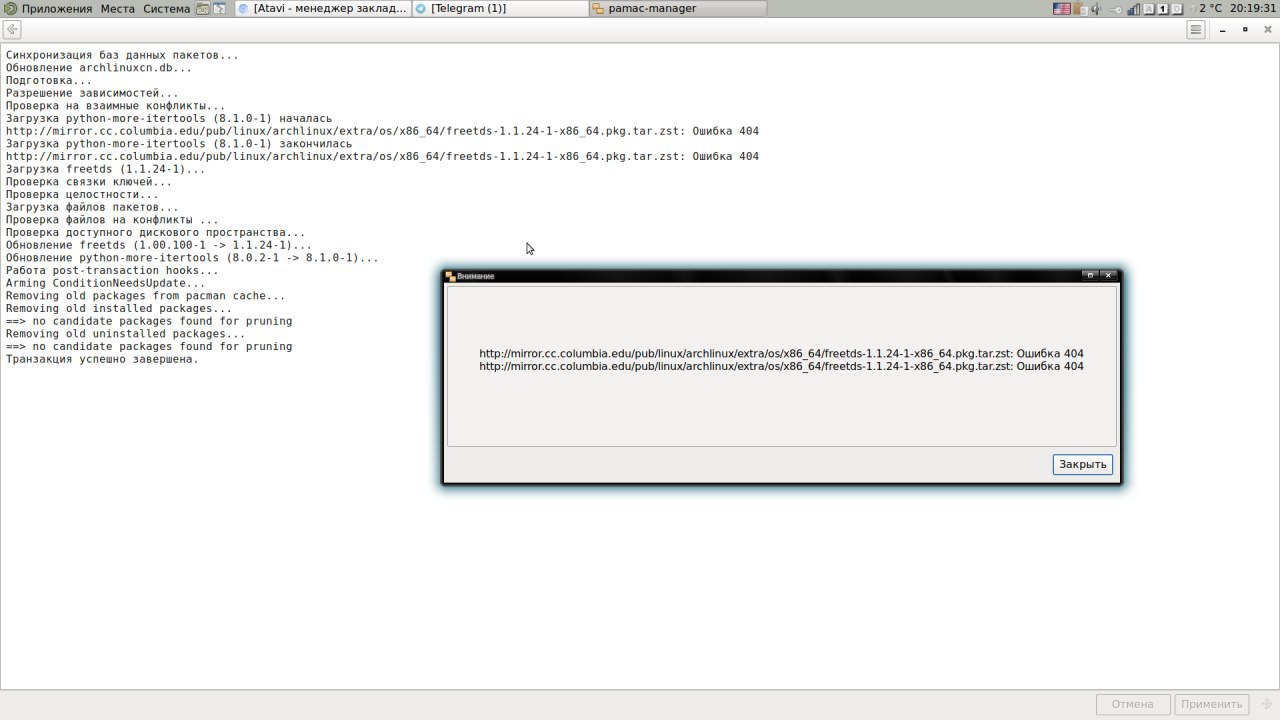Open the clipboard manager tray icon
The width and height of the screenshot is (1280, 720).
coord(1080,8)
